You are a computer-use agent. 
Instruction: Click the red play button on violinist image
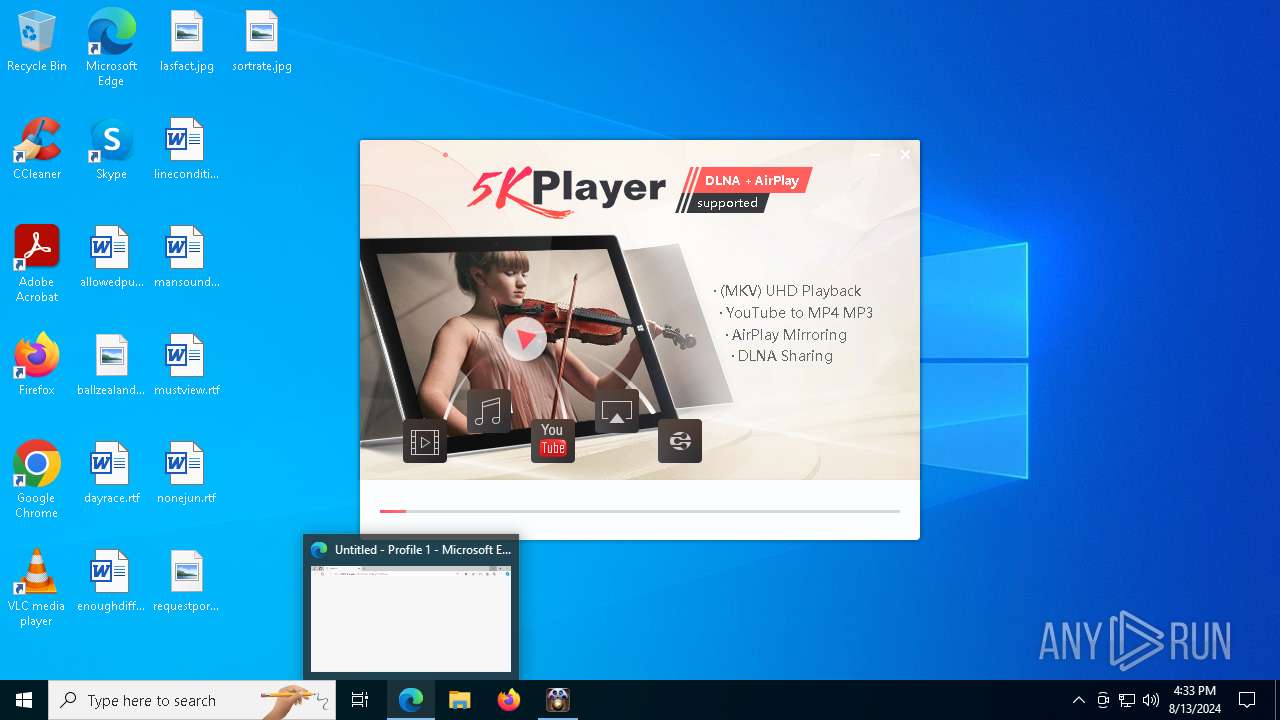(x=525, y=338)
